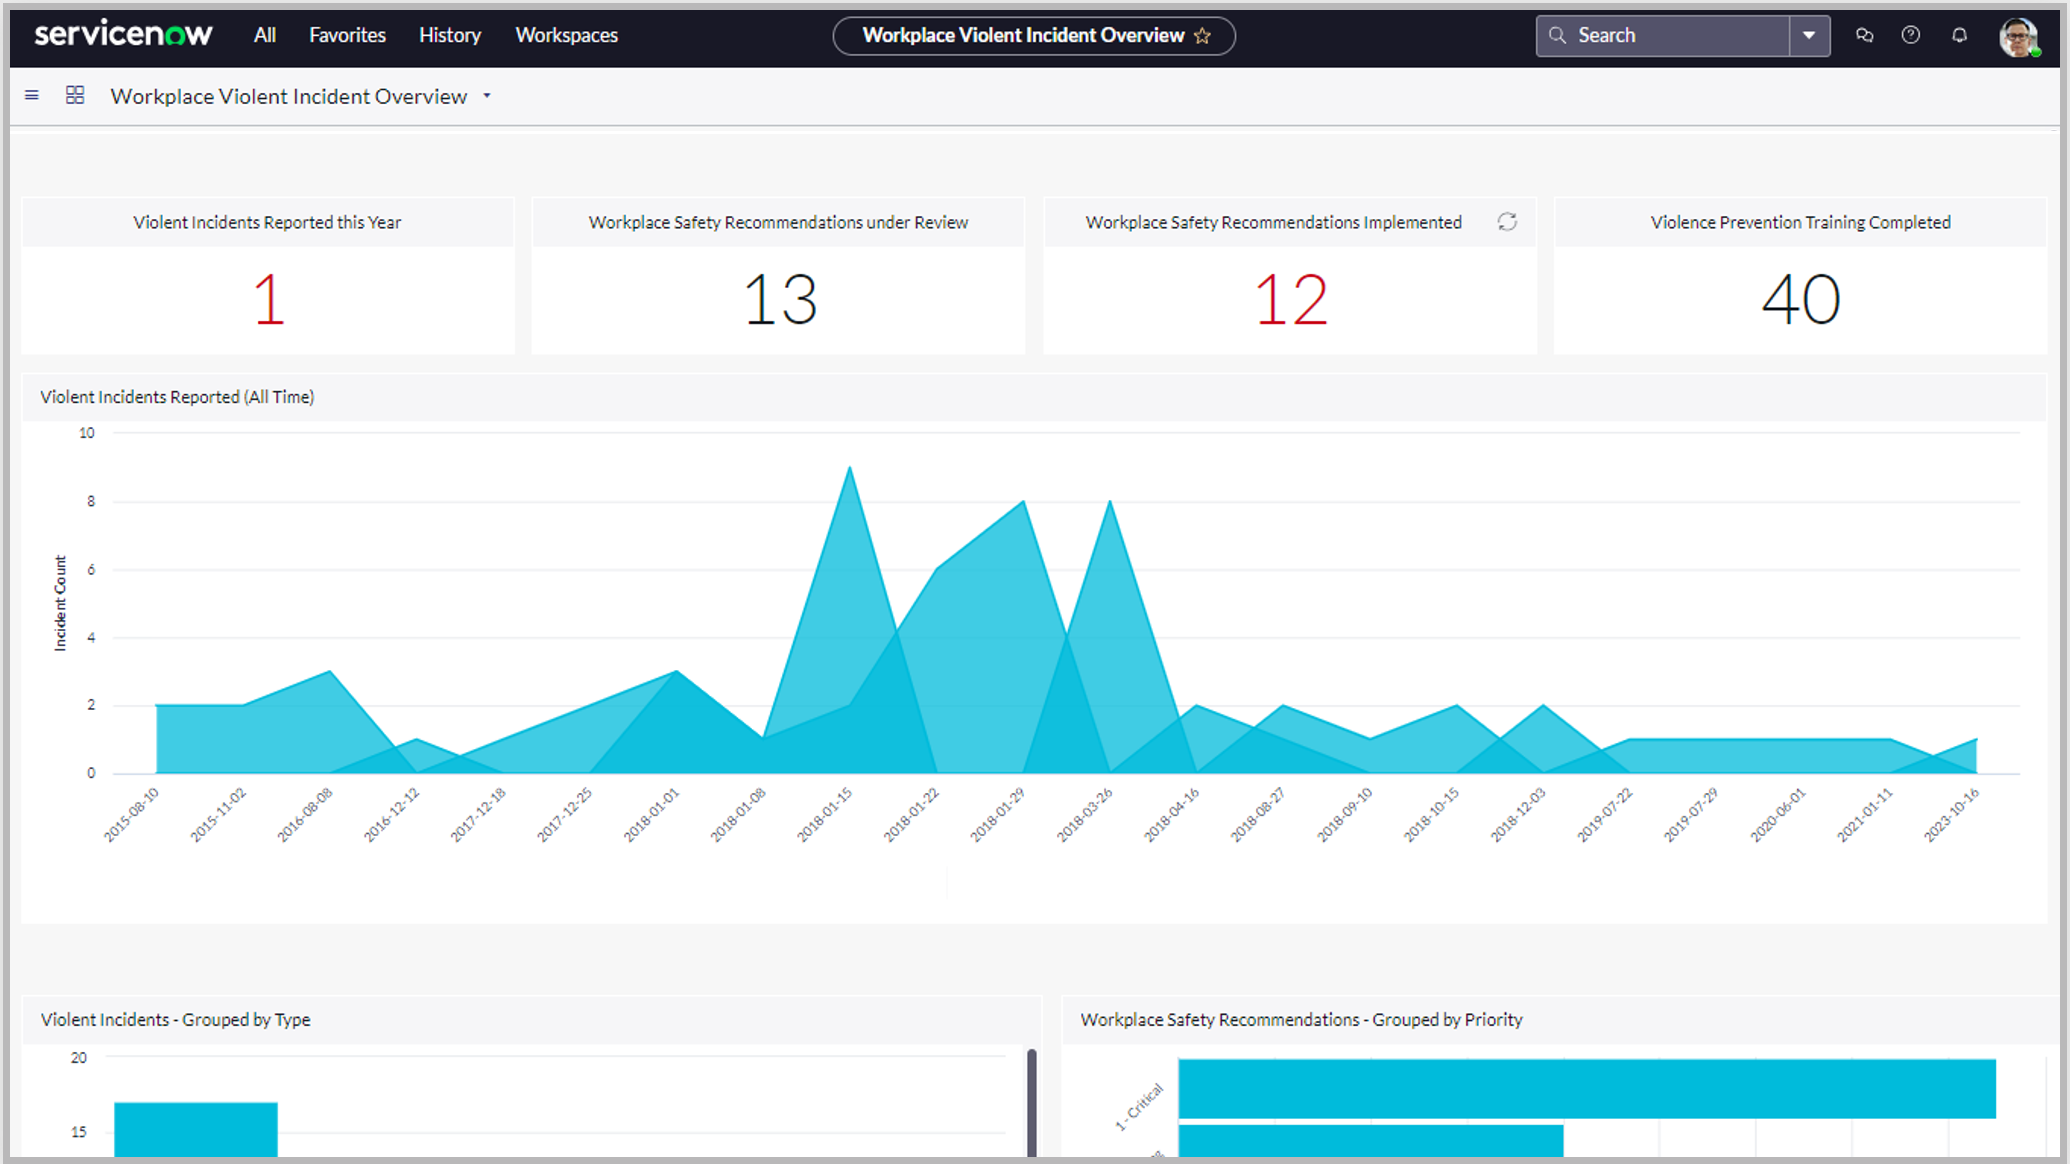Click Workplace Safety Recommendations under Review header

[778, 222]
